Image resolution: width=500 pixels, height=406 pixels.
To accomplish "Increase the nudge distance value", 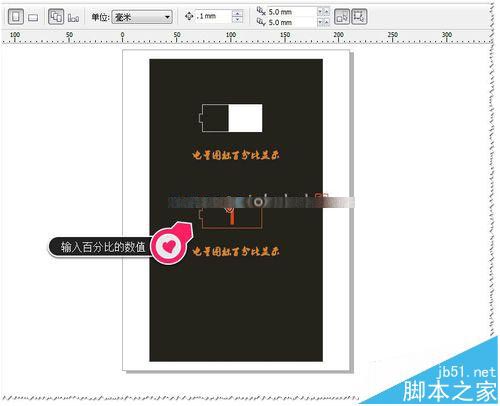I will click(237, 13).
